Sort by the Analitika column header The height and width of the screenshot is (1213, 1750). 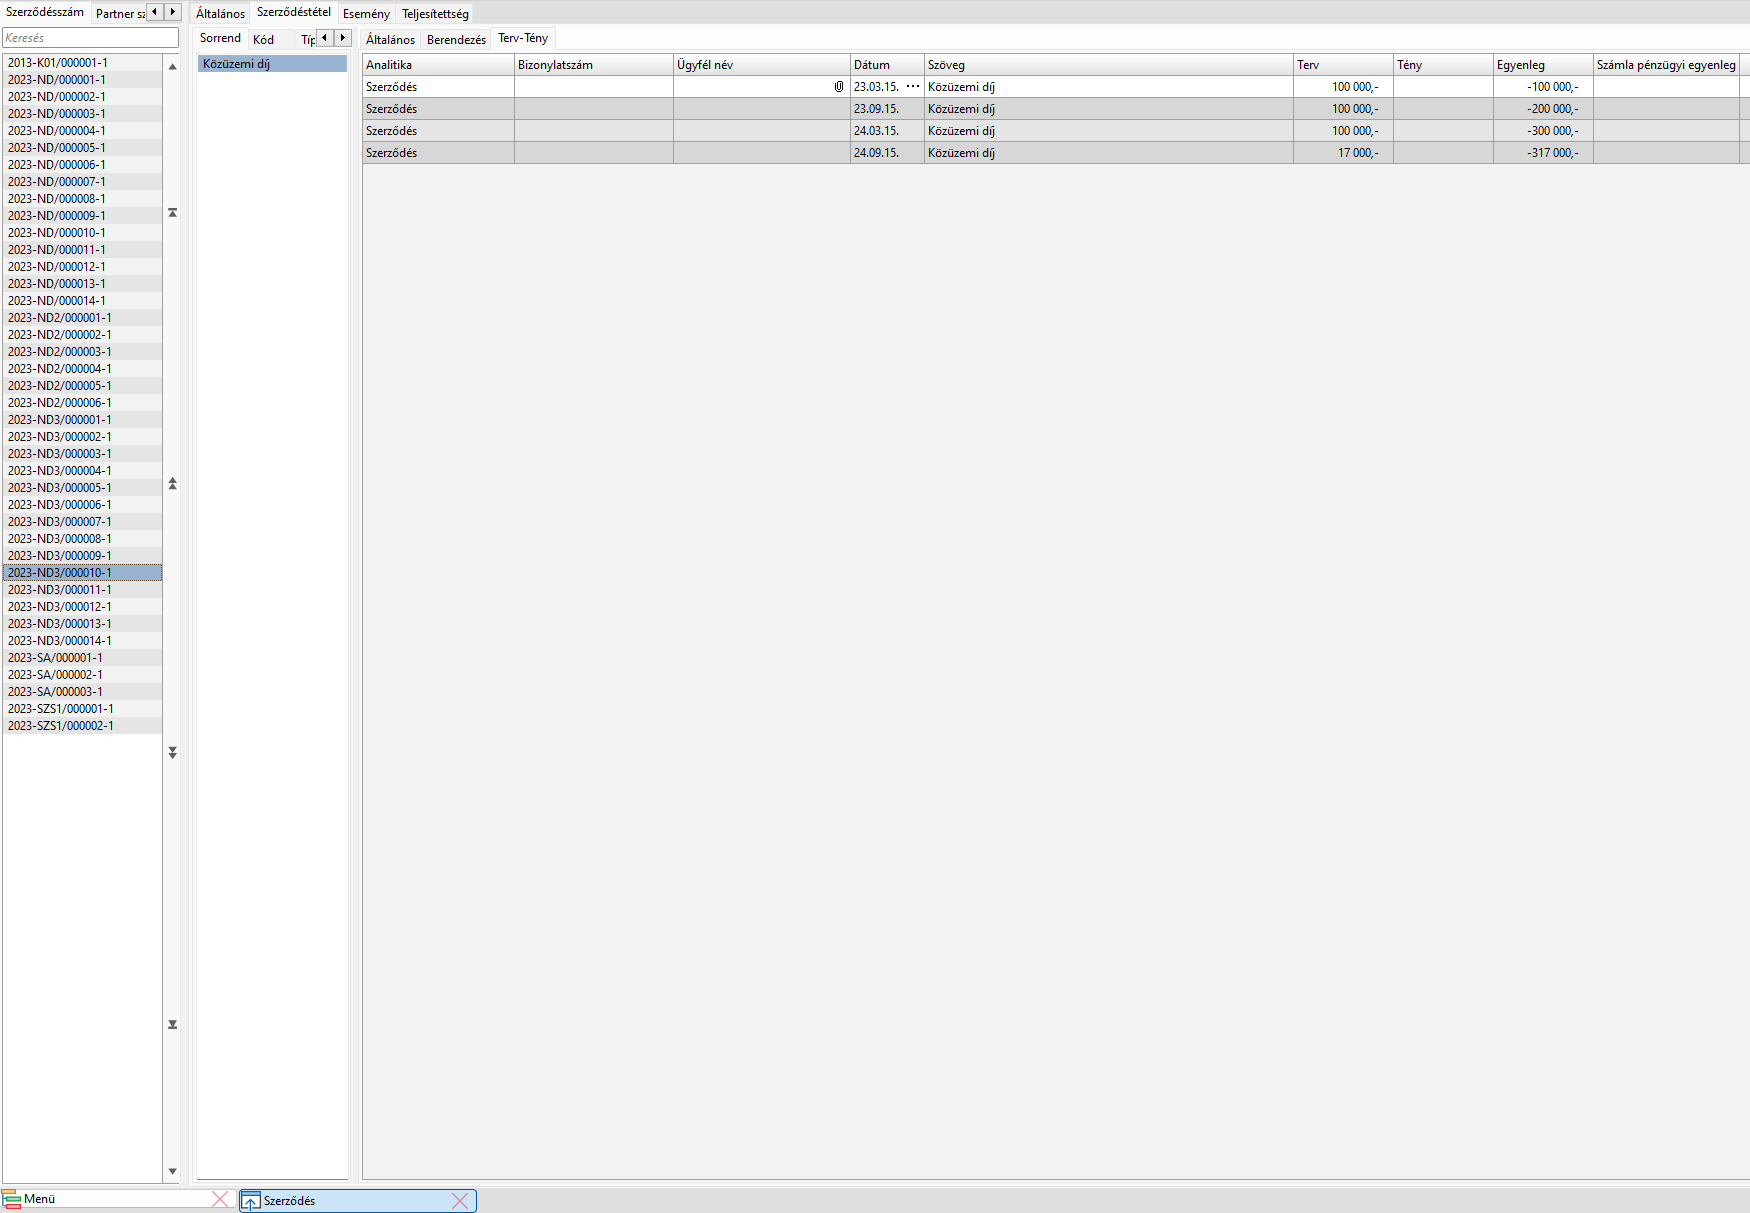pos(438,65)
